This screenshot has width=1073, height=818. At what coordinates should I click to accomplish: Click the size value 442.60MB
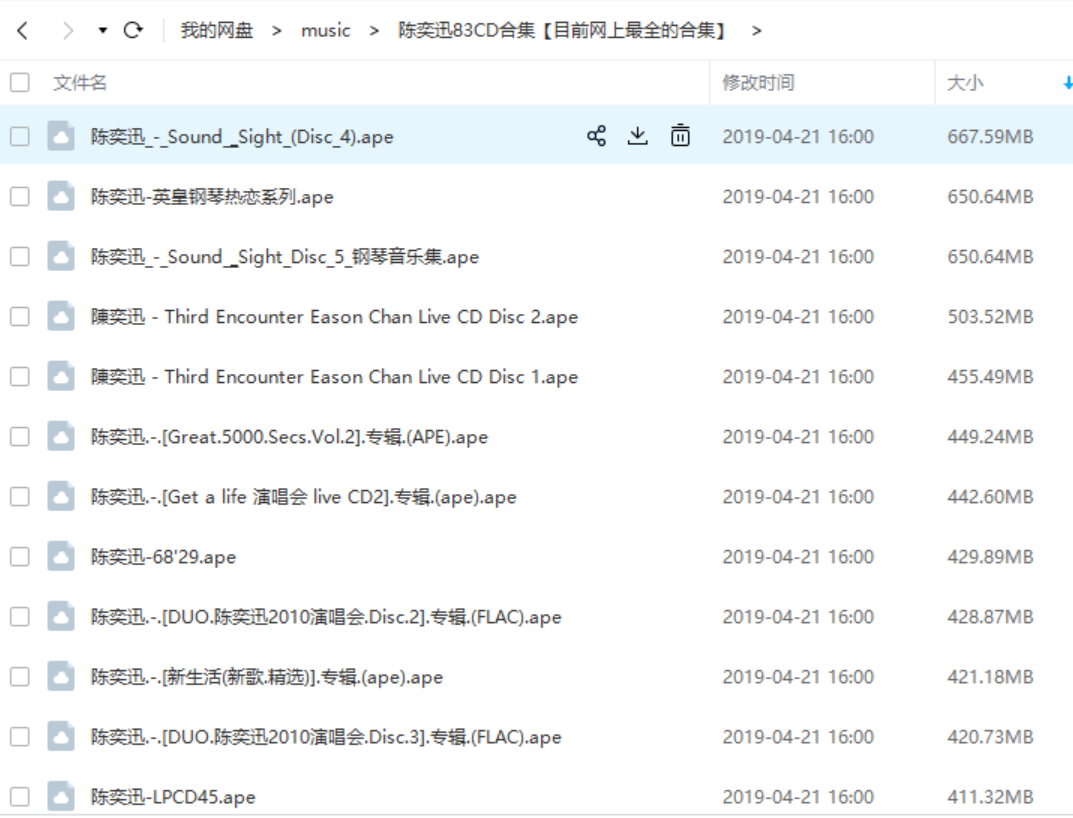tap(990, 496)
